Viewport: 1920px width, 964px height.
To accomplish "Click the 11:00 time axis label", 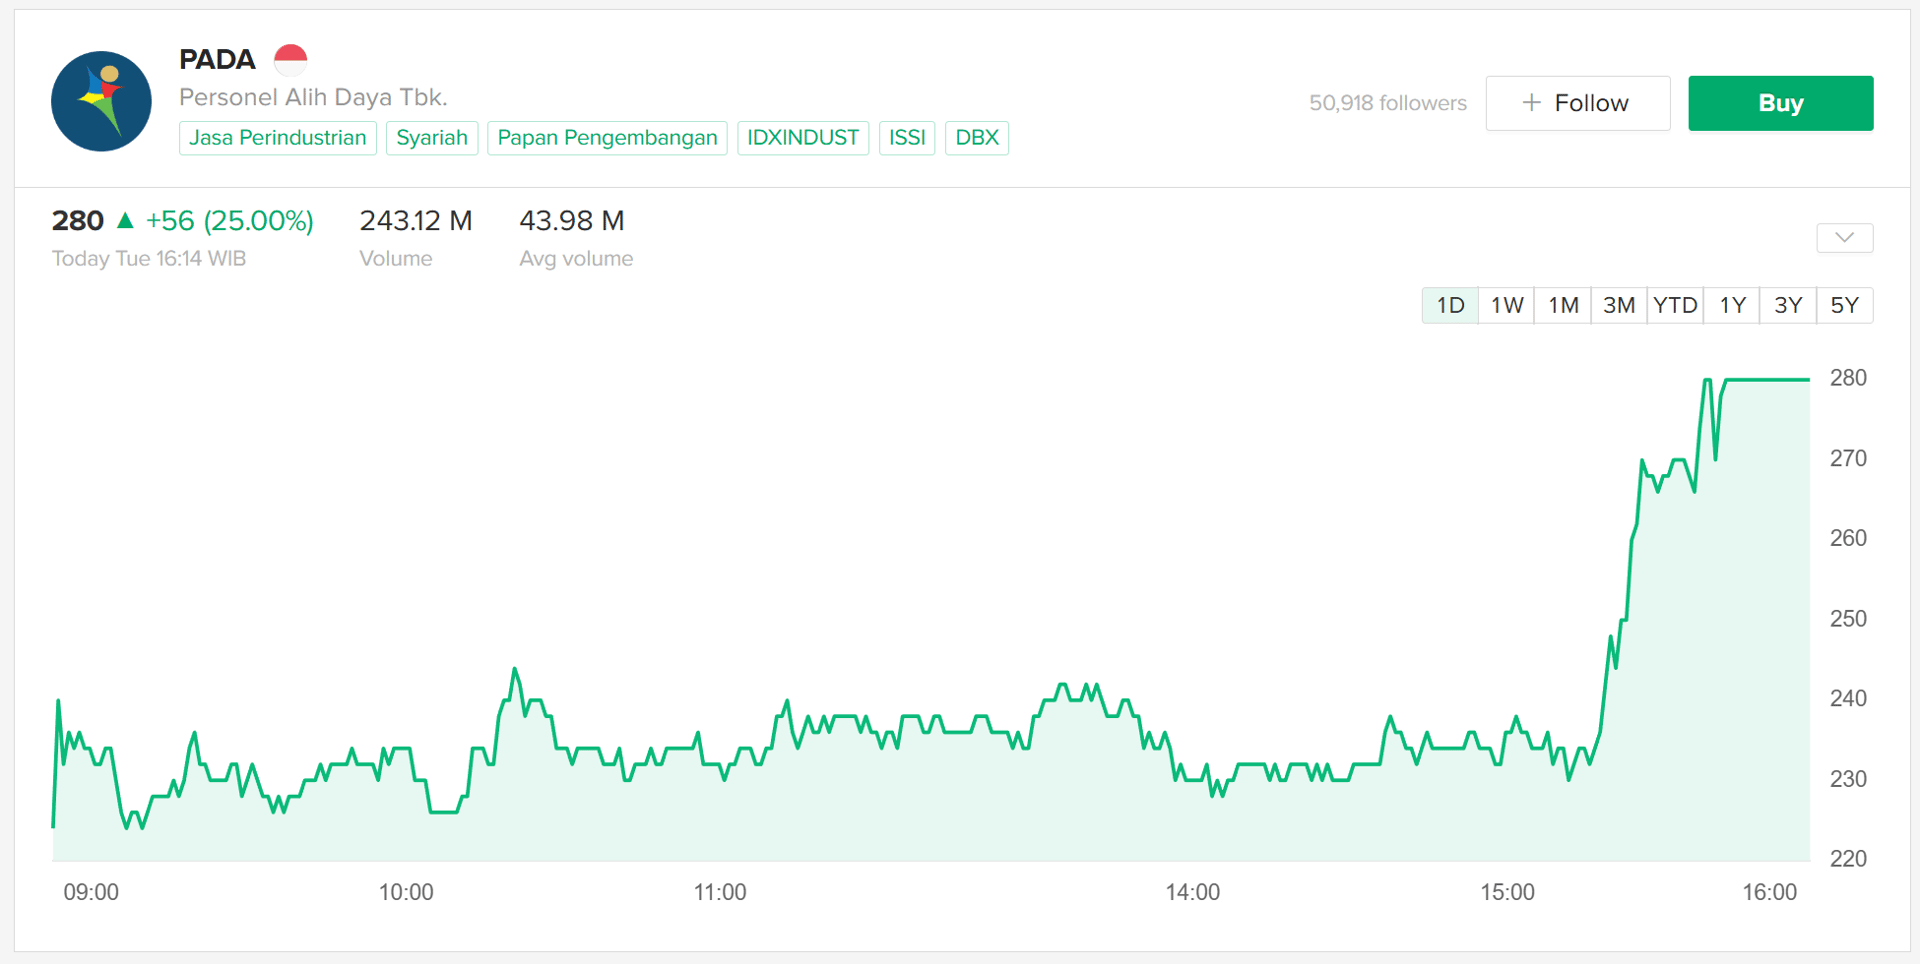I will [720, 892].
